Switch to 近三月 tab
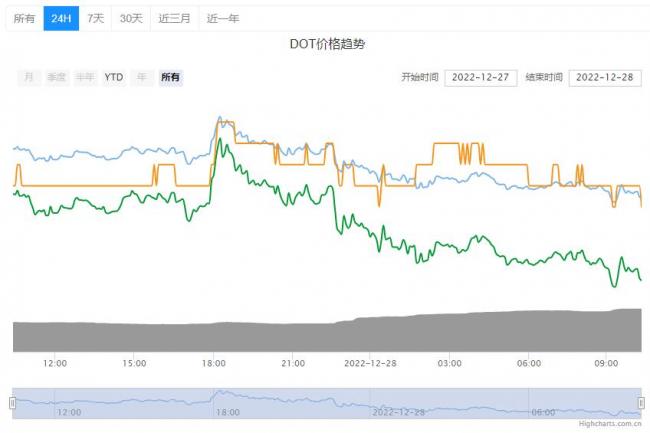Image resolution: width=650 pixels, height=433 pixels. click(x=175, y=19)
